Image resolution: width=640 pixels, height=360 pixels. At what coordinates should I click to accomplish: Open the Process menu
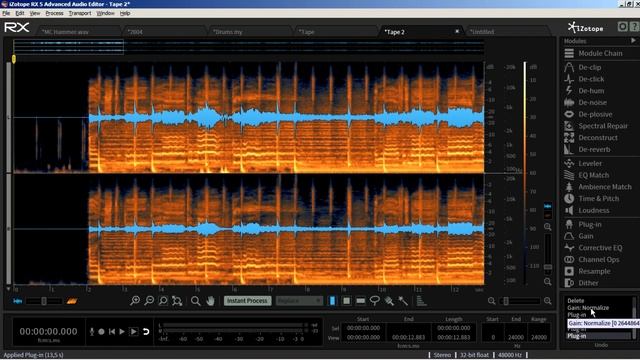[54, 13]
